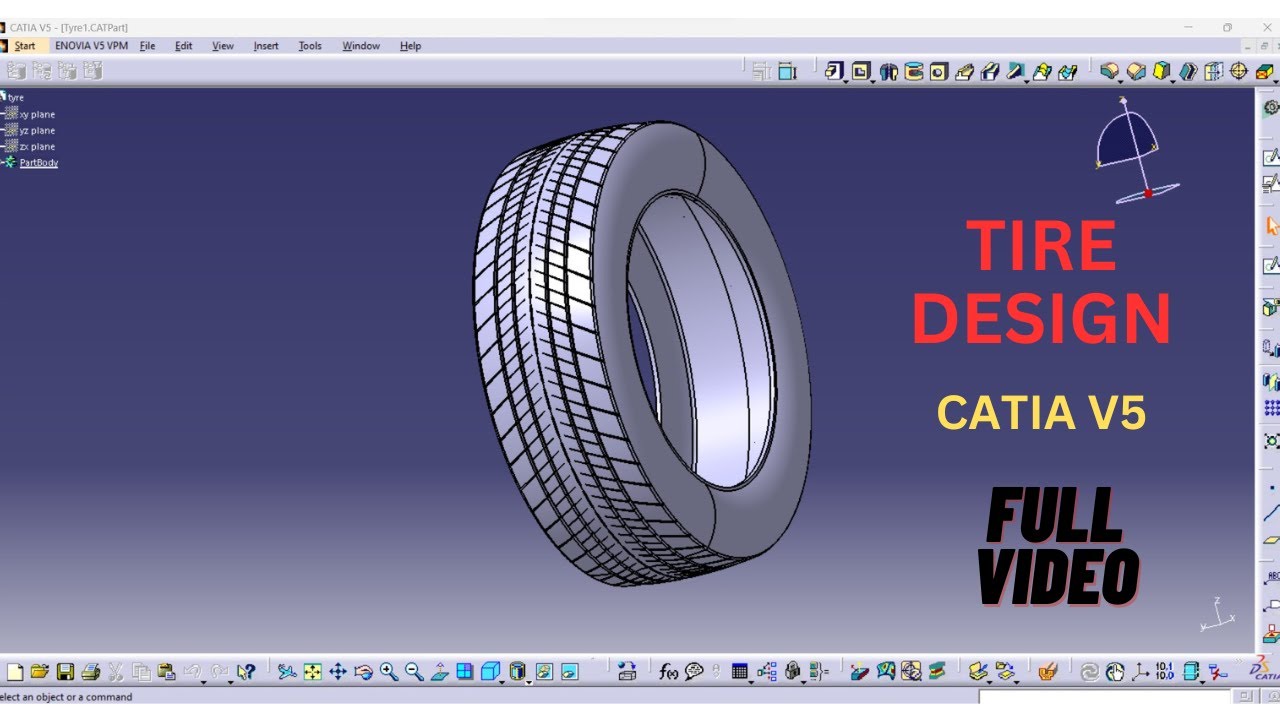Select the Hole tool
Image resolution: width=1280 pixels, height=720 pixels.
938,70
